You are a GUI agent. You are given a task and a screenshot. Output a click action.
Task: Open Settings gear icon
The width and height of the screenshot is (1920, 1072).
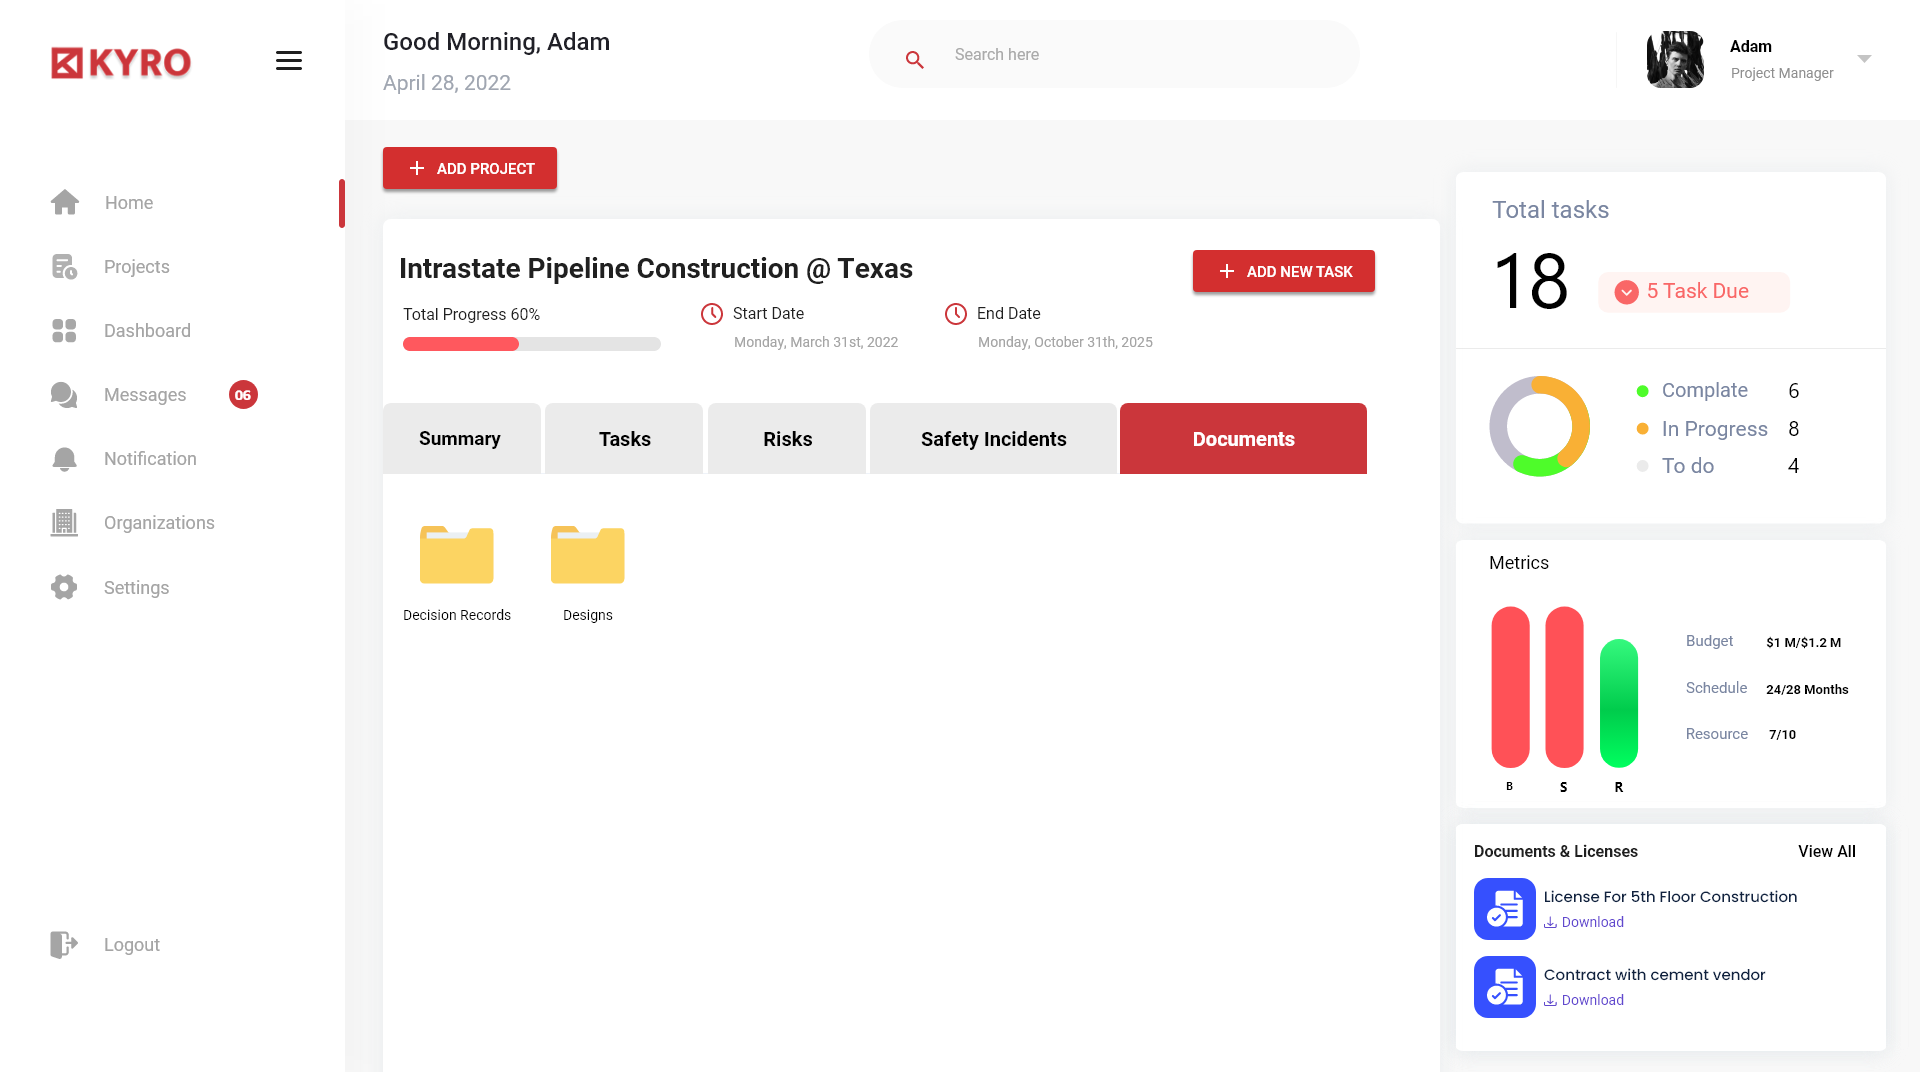(x=64, y=587)
